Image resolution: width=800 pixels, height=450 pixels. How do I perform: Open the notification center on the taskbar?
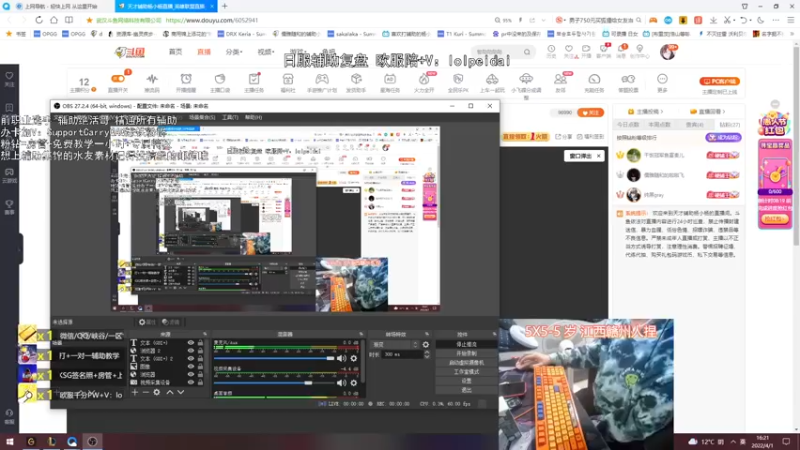click(786, 441)
